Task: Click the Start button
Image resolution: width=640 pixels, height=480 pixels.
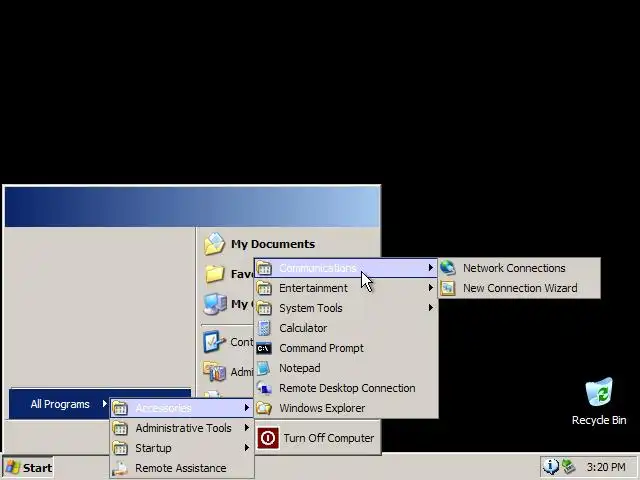Action: click(28, 468)
